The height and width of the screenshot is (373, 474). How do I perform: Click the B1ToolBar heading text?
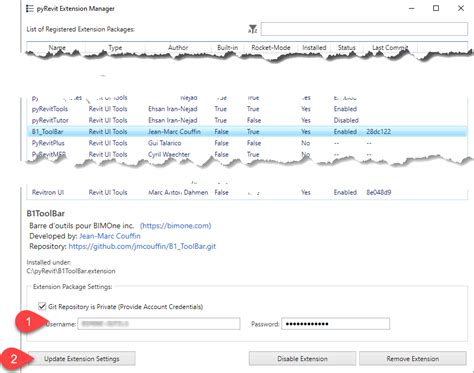(x=46, y=213)
